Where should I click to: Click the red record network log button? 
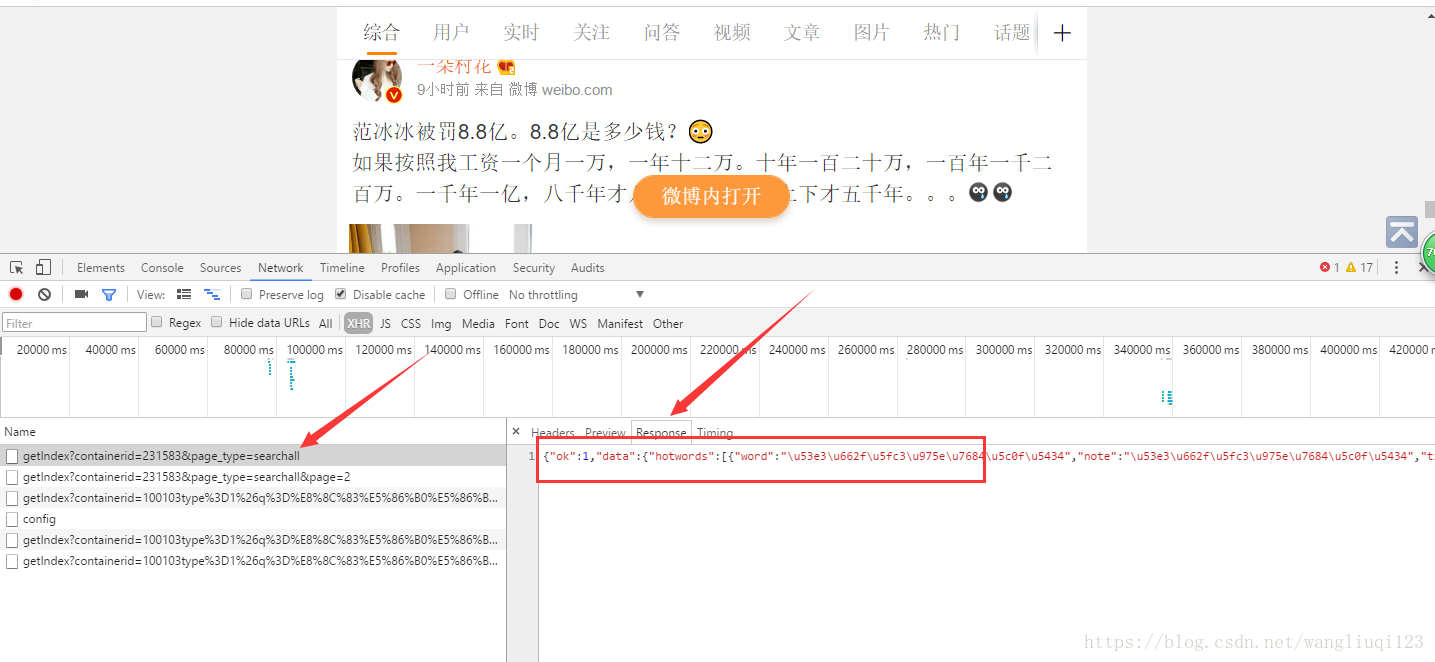click(x=16, y=294)
